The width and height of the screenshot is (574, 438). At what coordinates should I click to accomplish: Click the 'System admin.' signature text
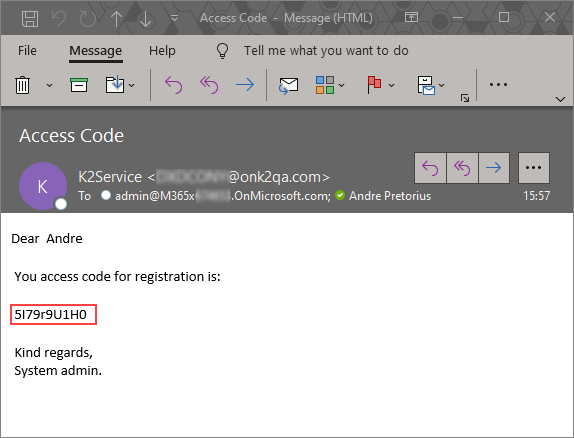click(x=58, y=371)
